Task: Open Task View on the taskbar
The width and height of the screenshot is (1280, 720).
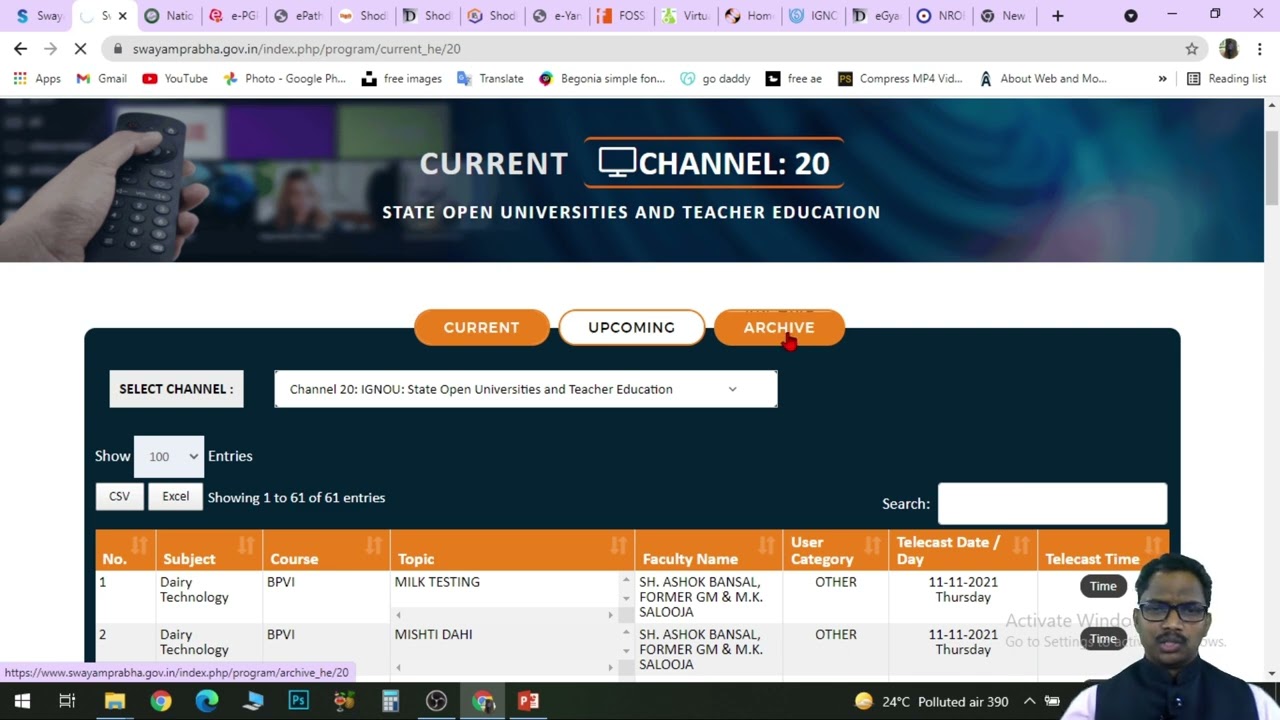Action: [67, 701]
